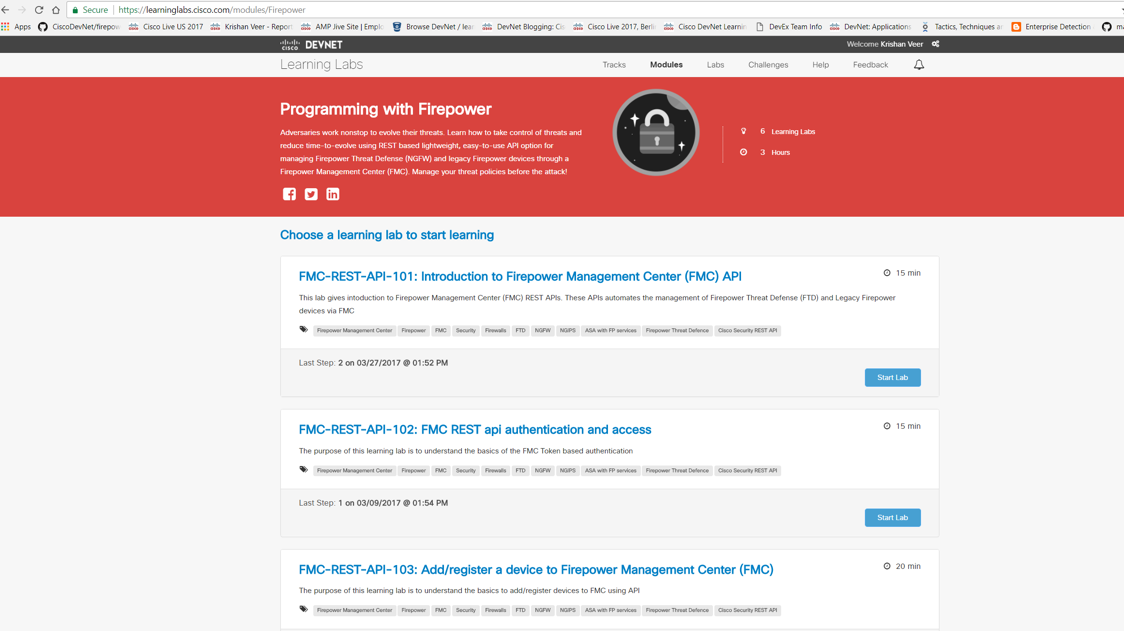Open the Apps bookmarks shortcut
Viewport: 1124px width, 631px height.
click(x=16, y=27)
